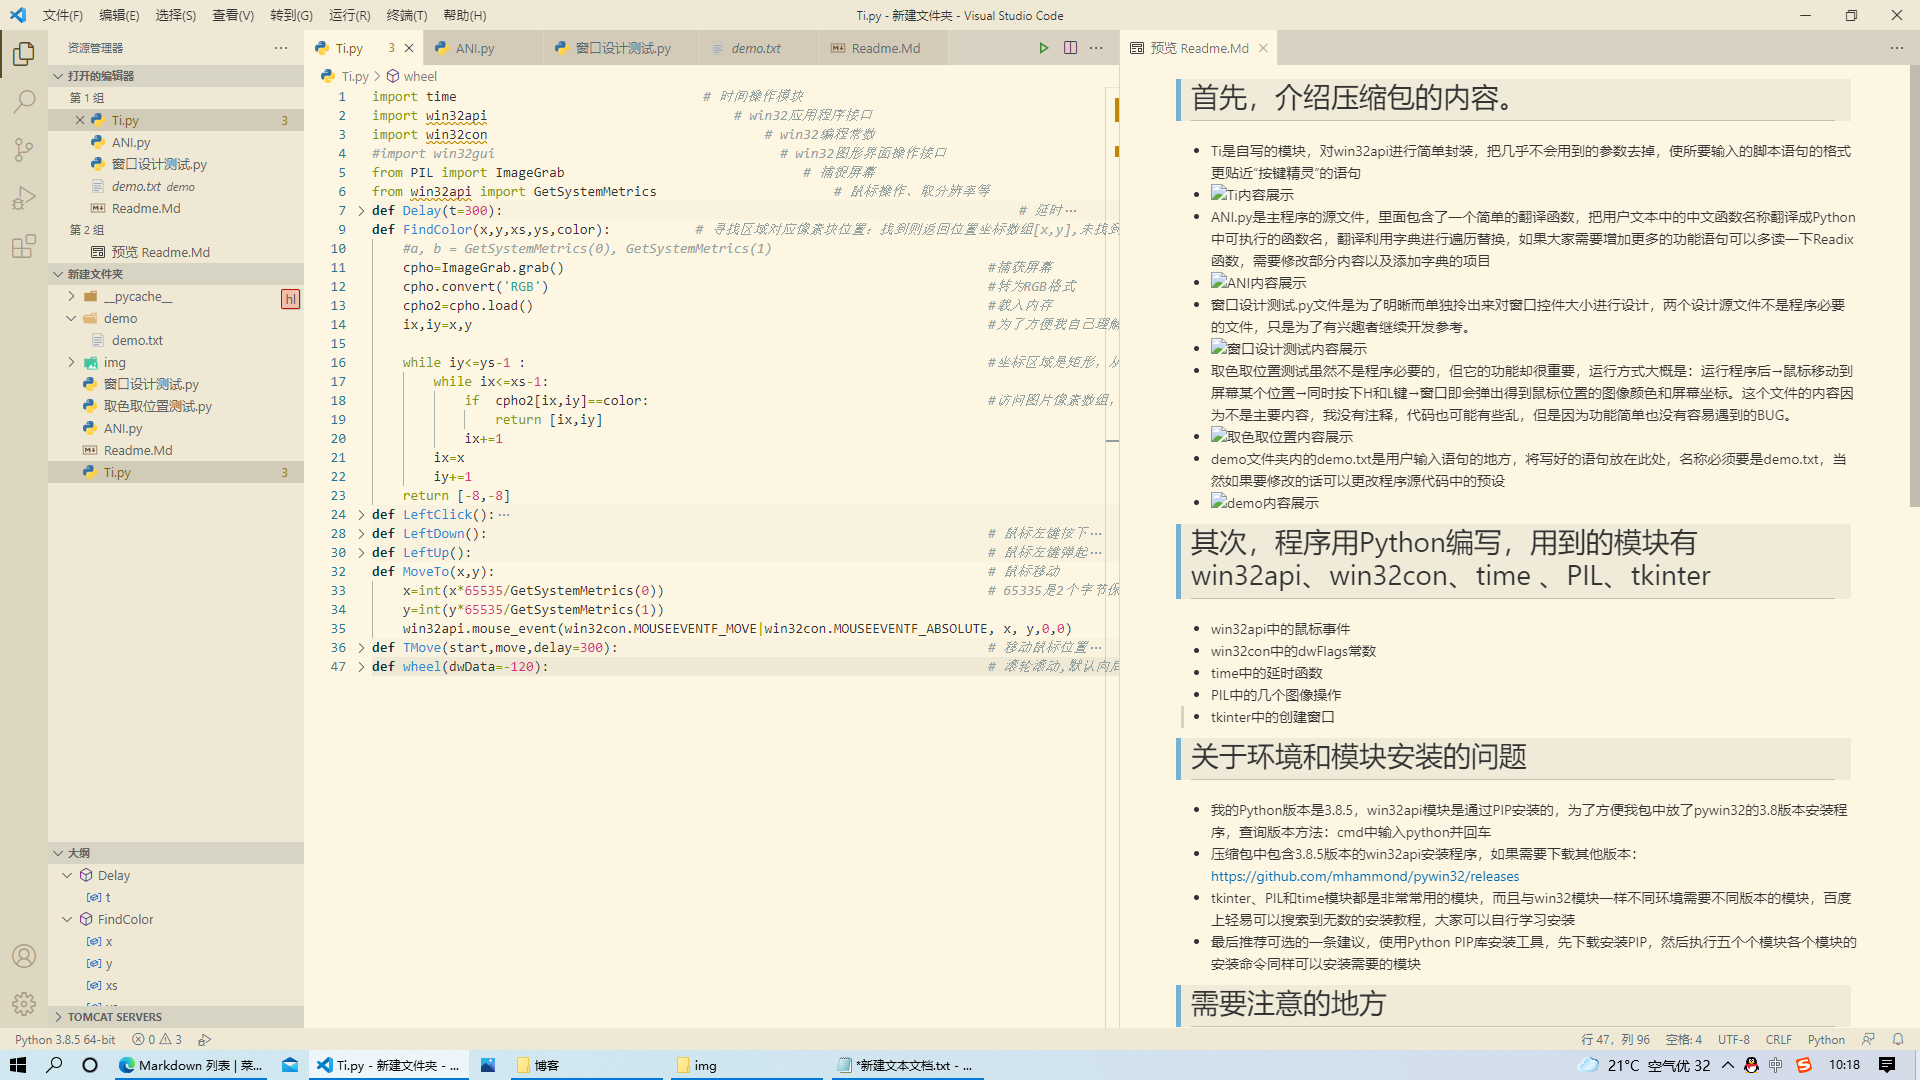Open Manage gear settings menu
The image size is (1920, 1080).
[x=24, y=1004]
